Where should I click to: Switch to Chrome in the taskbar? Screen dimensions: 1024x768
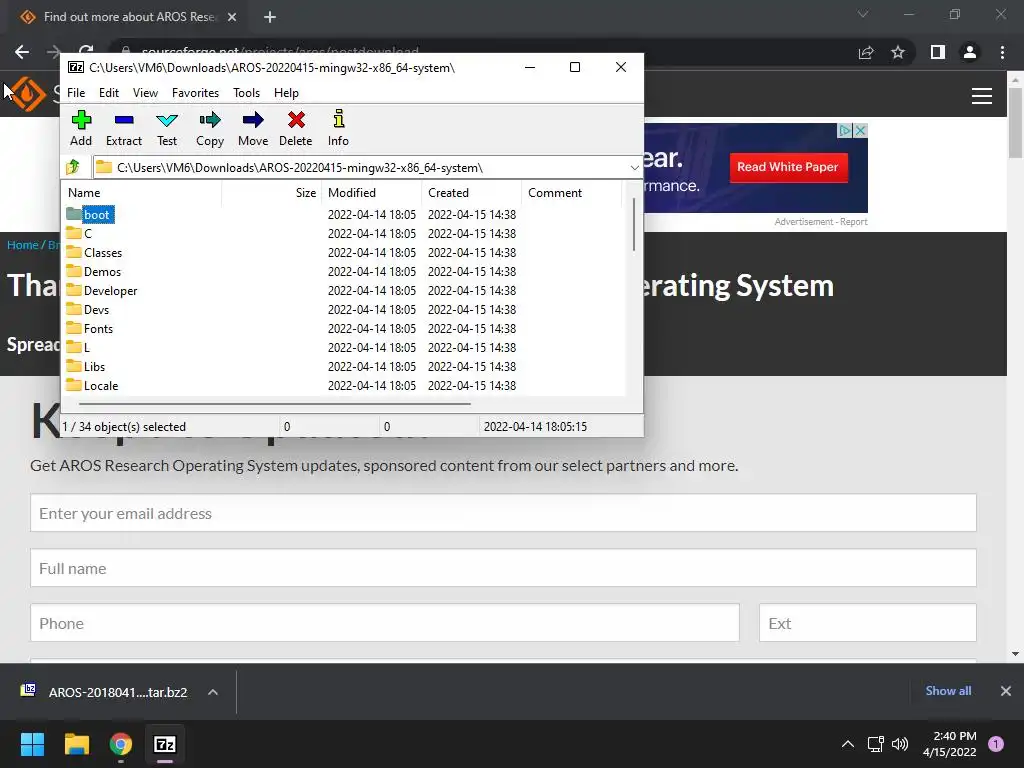pos(121,744)
